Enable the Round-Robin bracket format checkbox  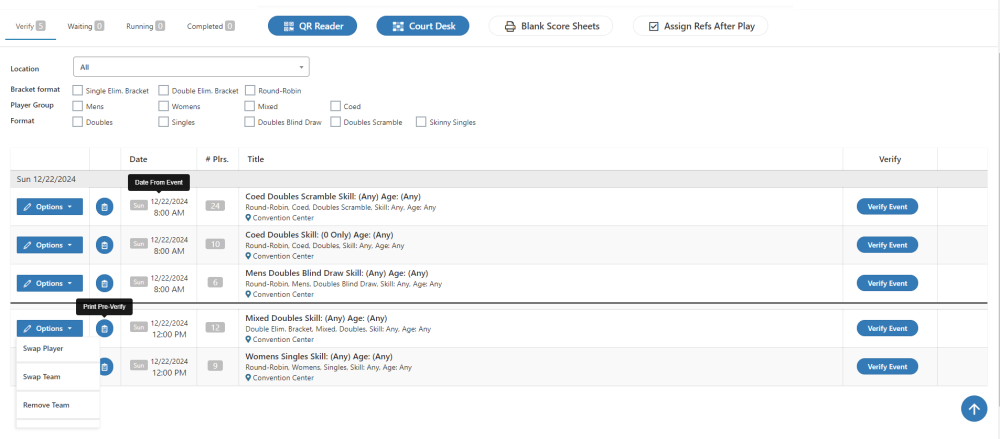(x=250, y=91)
